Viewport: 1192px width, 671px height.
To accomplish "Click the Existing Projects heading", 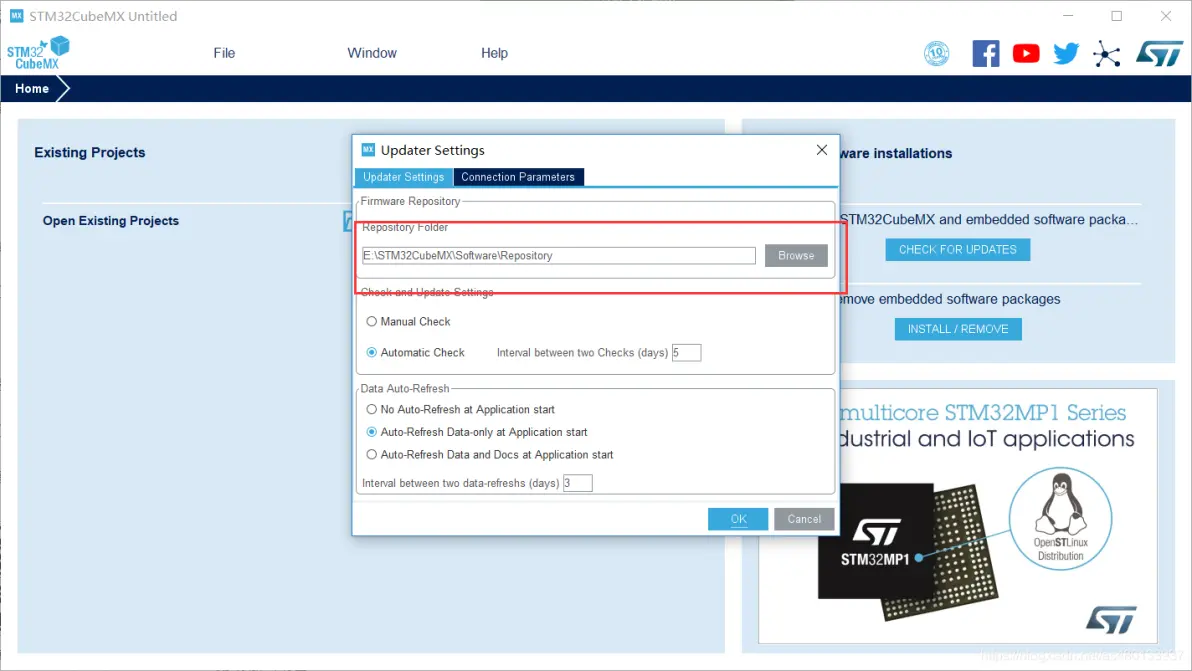I will click(90, 152).
